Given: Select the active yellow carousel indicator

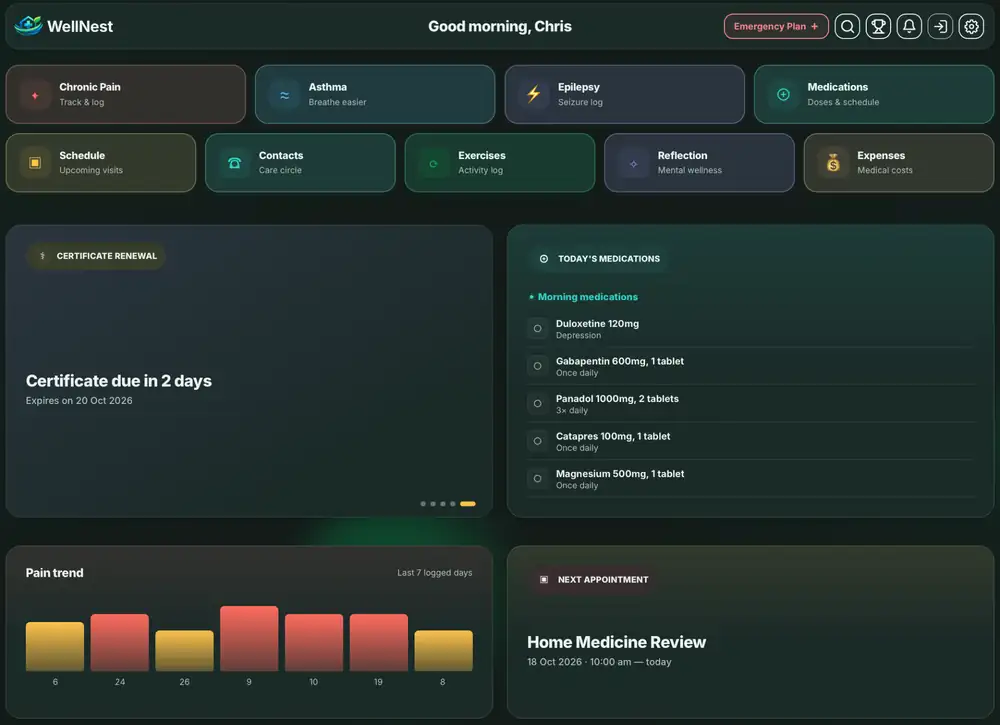Looking at the screenshot, I should (x=467, y=504).
